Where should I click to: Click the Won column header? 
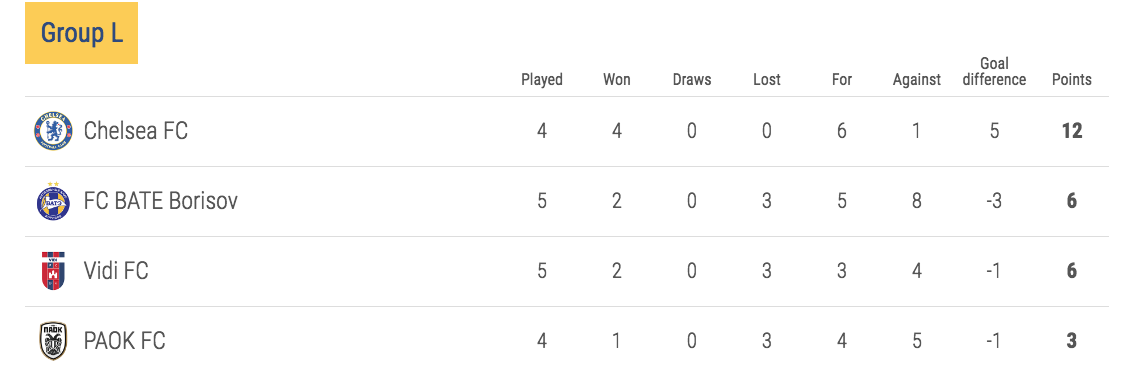[x=617, y=80]
